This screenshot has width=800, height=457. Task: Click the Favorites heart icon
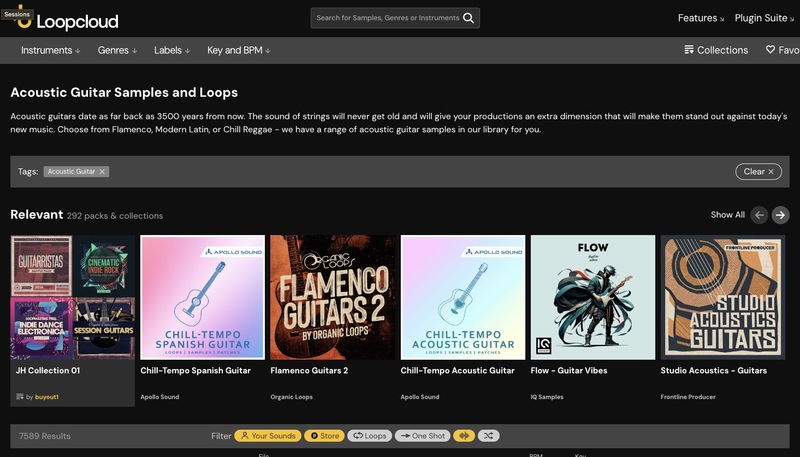(771, 50)
